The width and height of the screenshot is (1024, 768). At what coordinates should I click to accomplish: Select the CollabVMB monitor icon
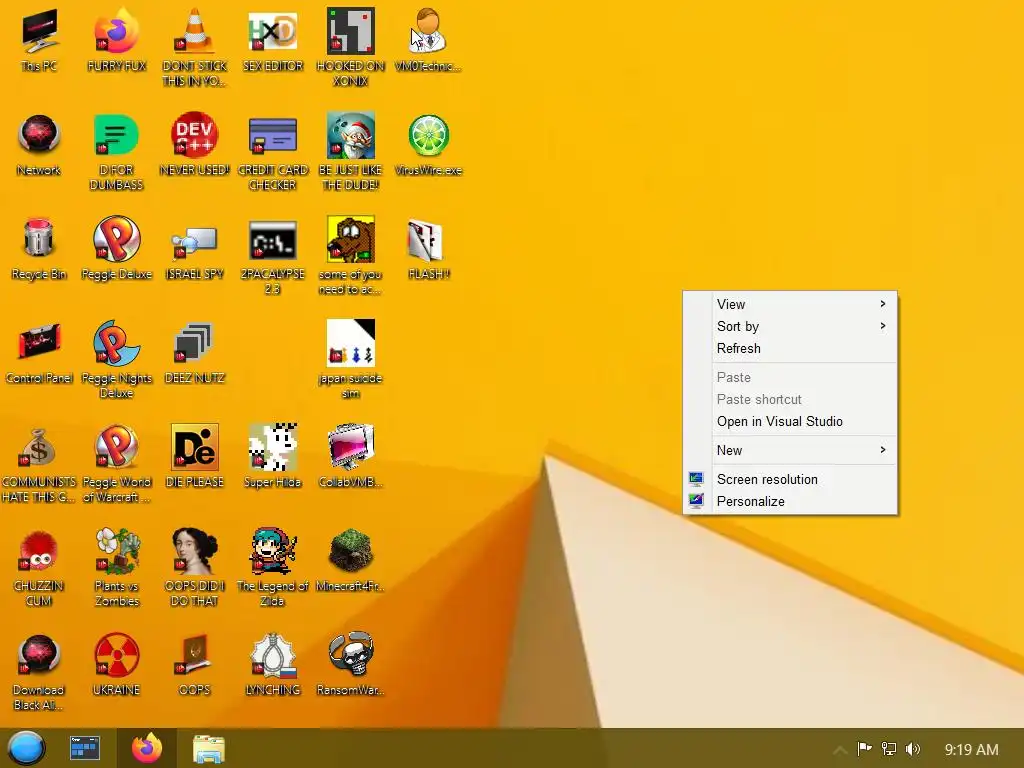(351, 447)
